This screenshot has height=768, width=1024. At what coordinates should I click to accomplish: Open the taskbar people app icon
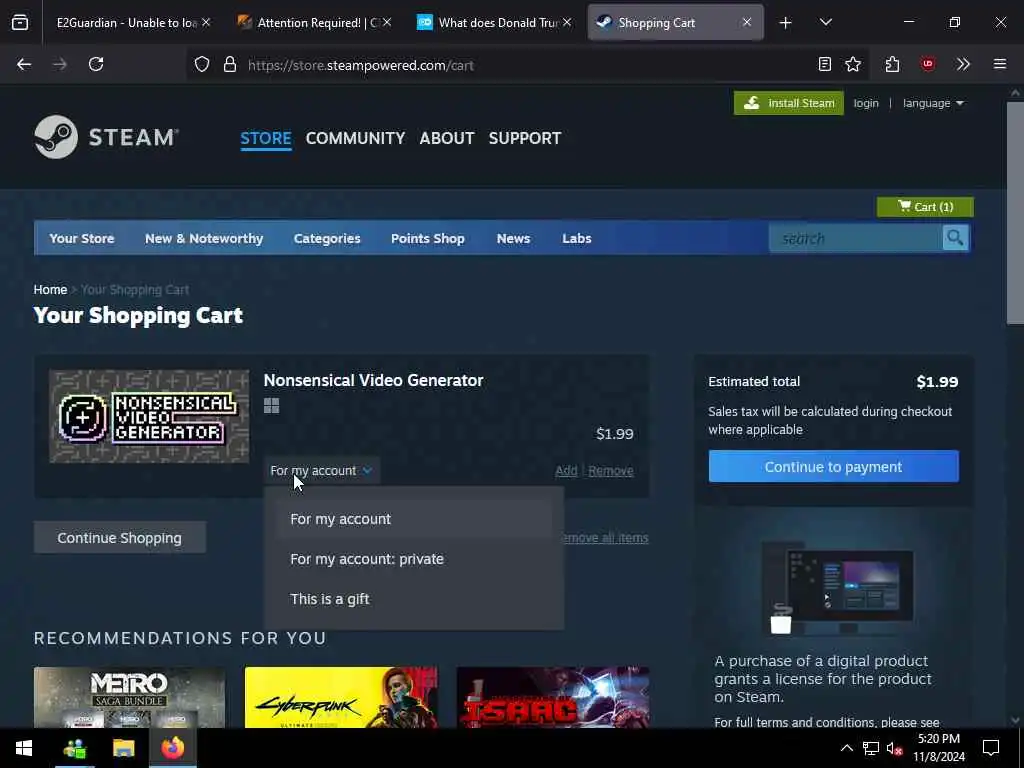(x=74, y=748)
